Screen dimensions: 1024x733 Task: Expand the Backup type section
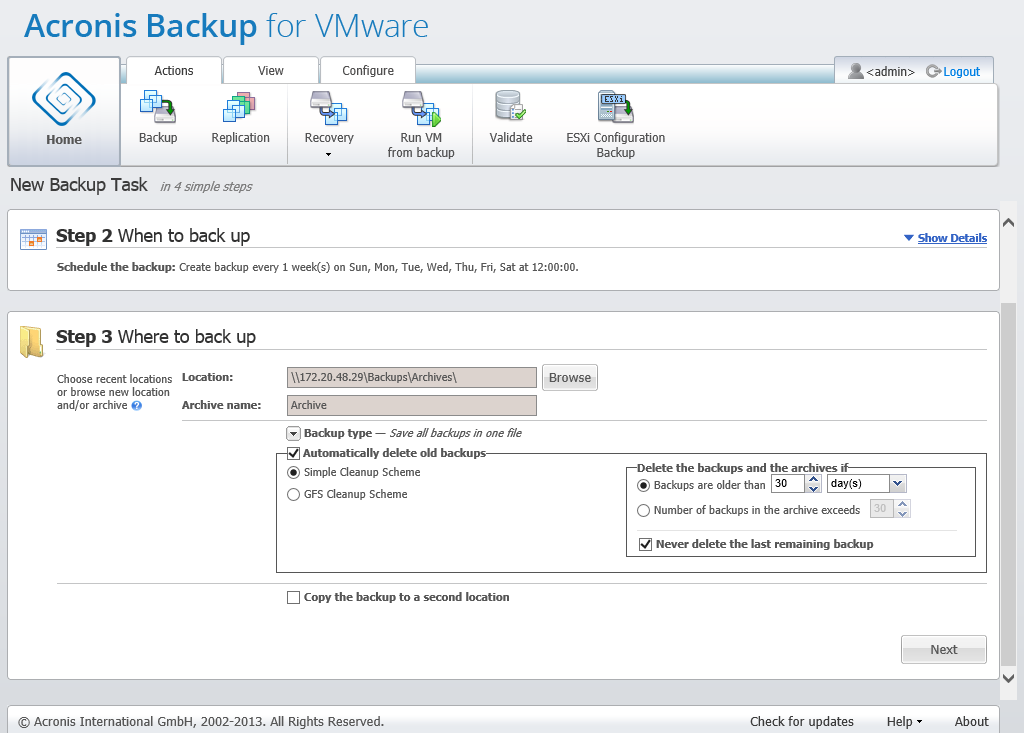293,433
